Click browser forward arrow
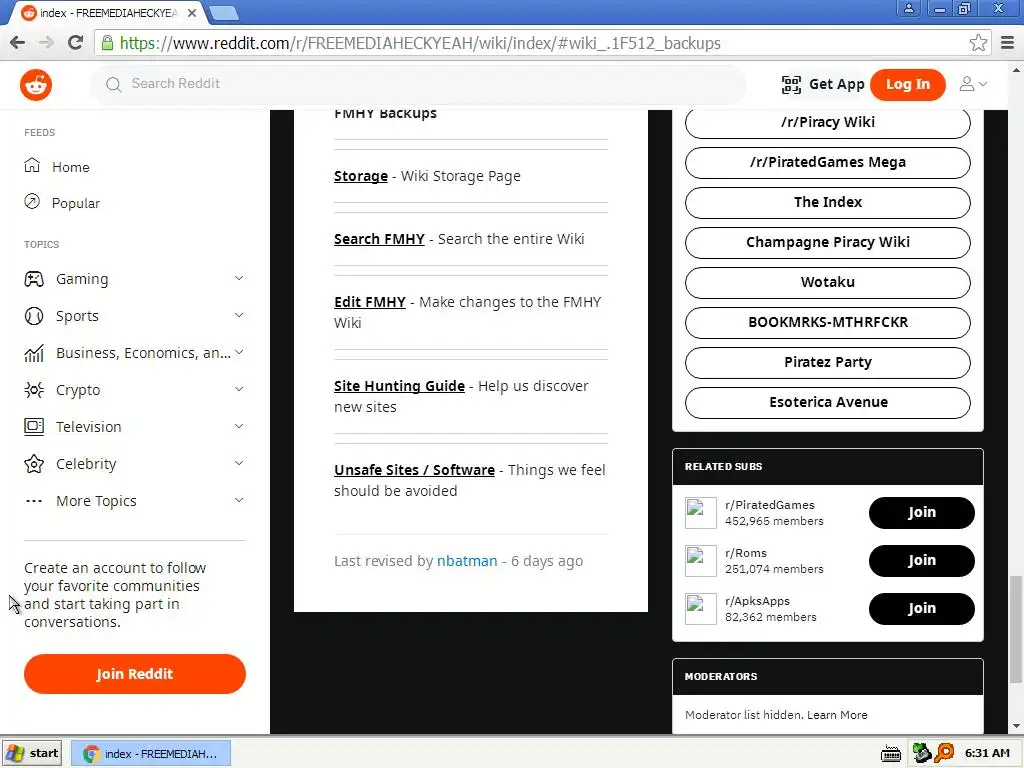Image resolution: width=1024 pixels, height=768 pixels. [x=46, y=43]
